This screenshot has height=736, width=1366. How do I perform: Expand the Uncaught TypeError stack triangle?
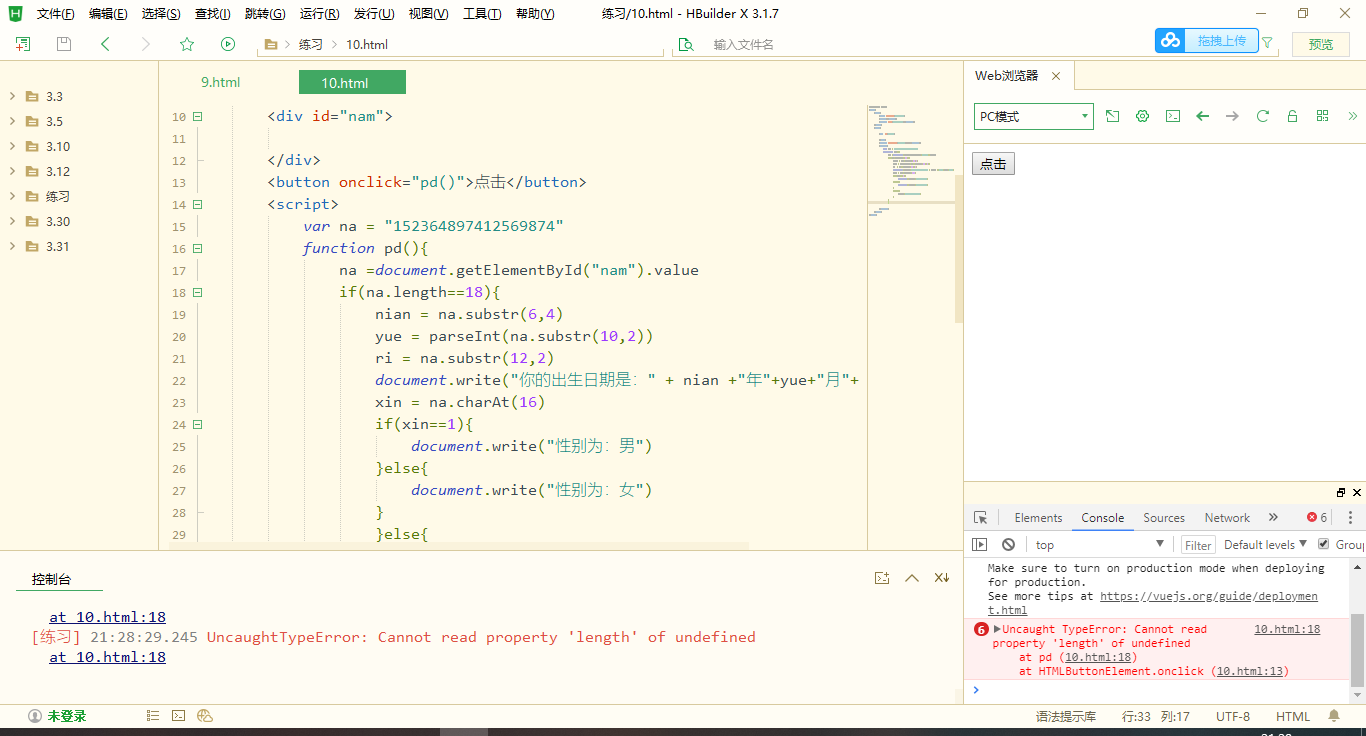pyautogui.click(x=997, y=629)
